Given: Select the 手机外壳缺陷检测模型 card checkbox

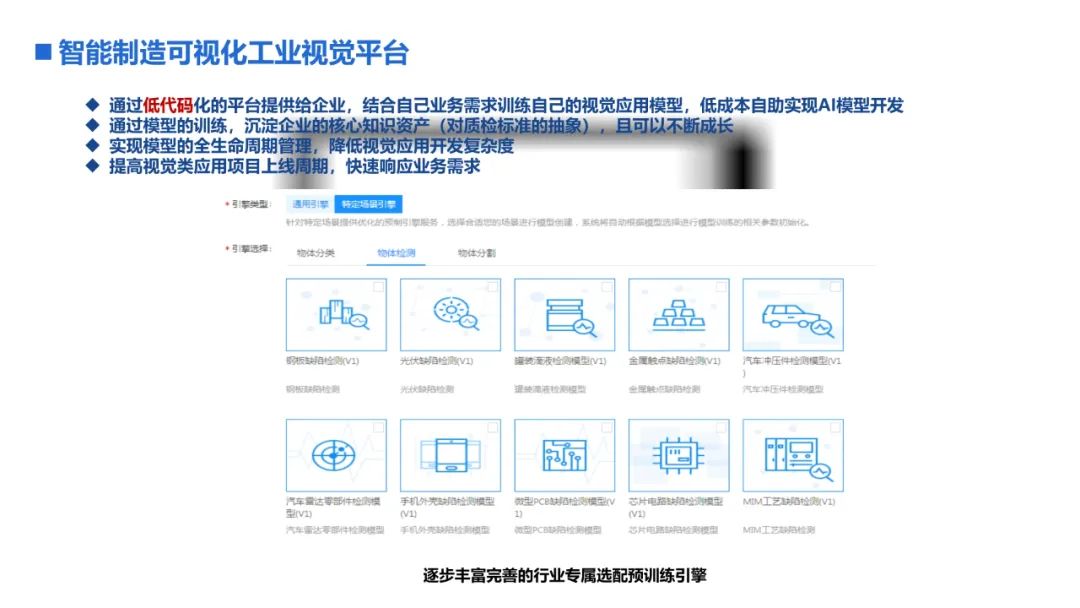Looking at the screenshot, I should [x=492, y=428].
